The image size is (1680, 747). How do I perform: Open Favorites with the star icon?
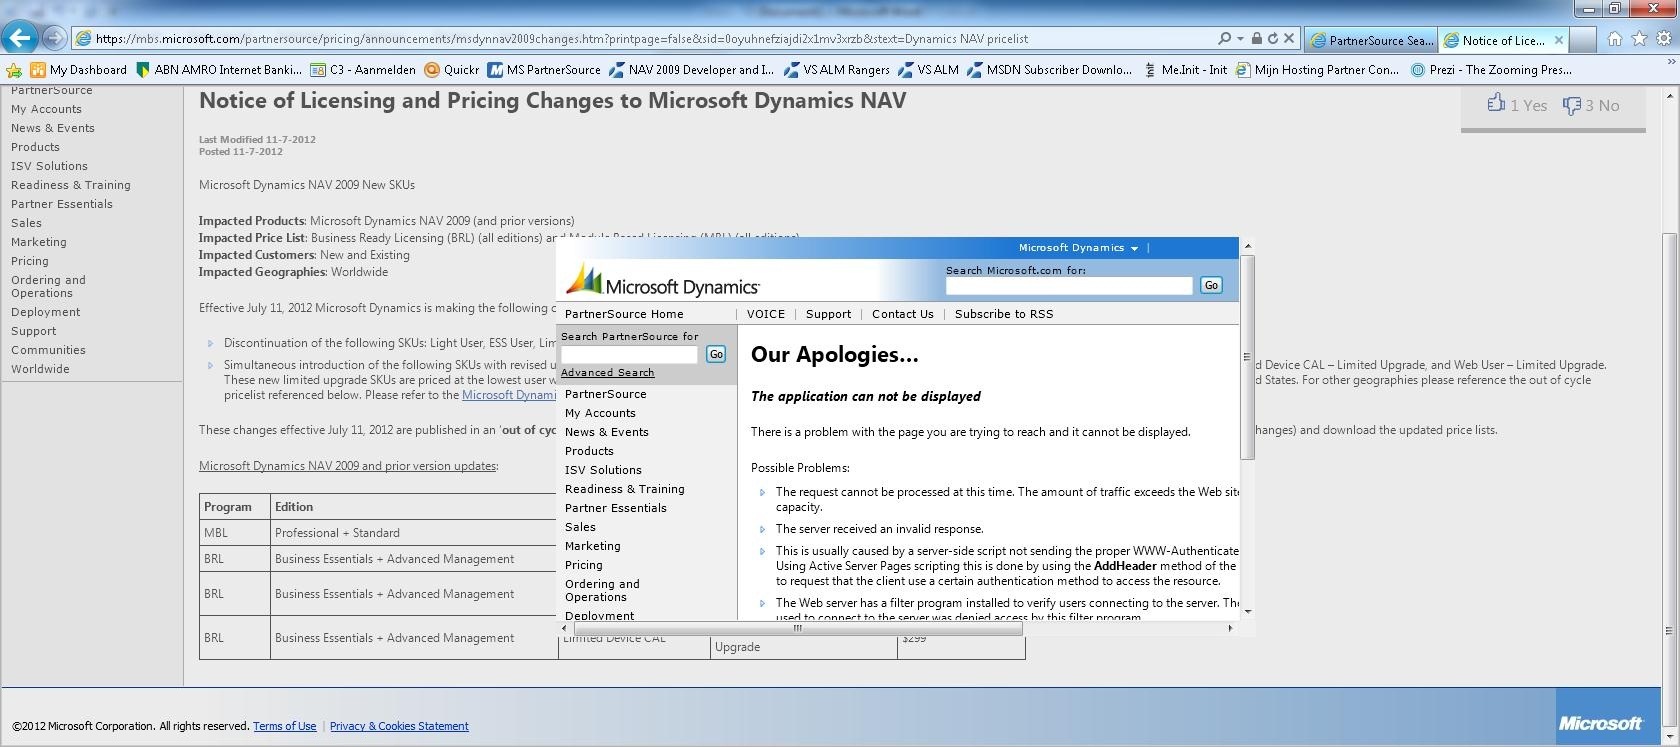pyautogui.click(x=1639, y=39)
